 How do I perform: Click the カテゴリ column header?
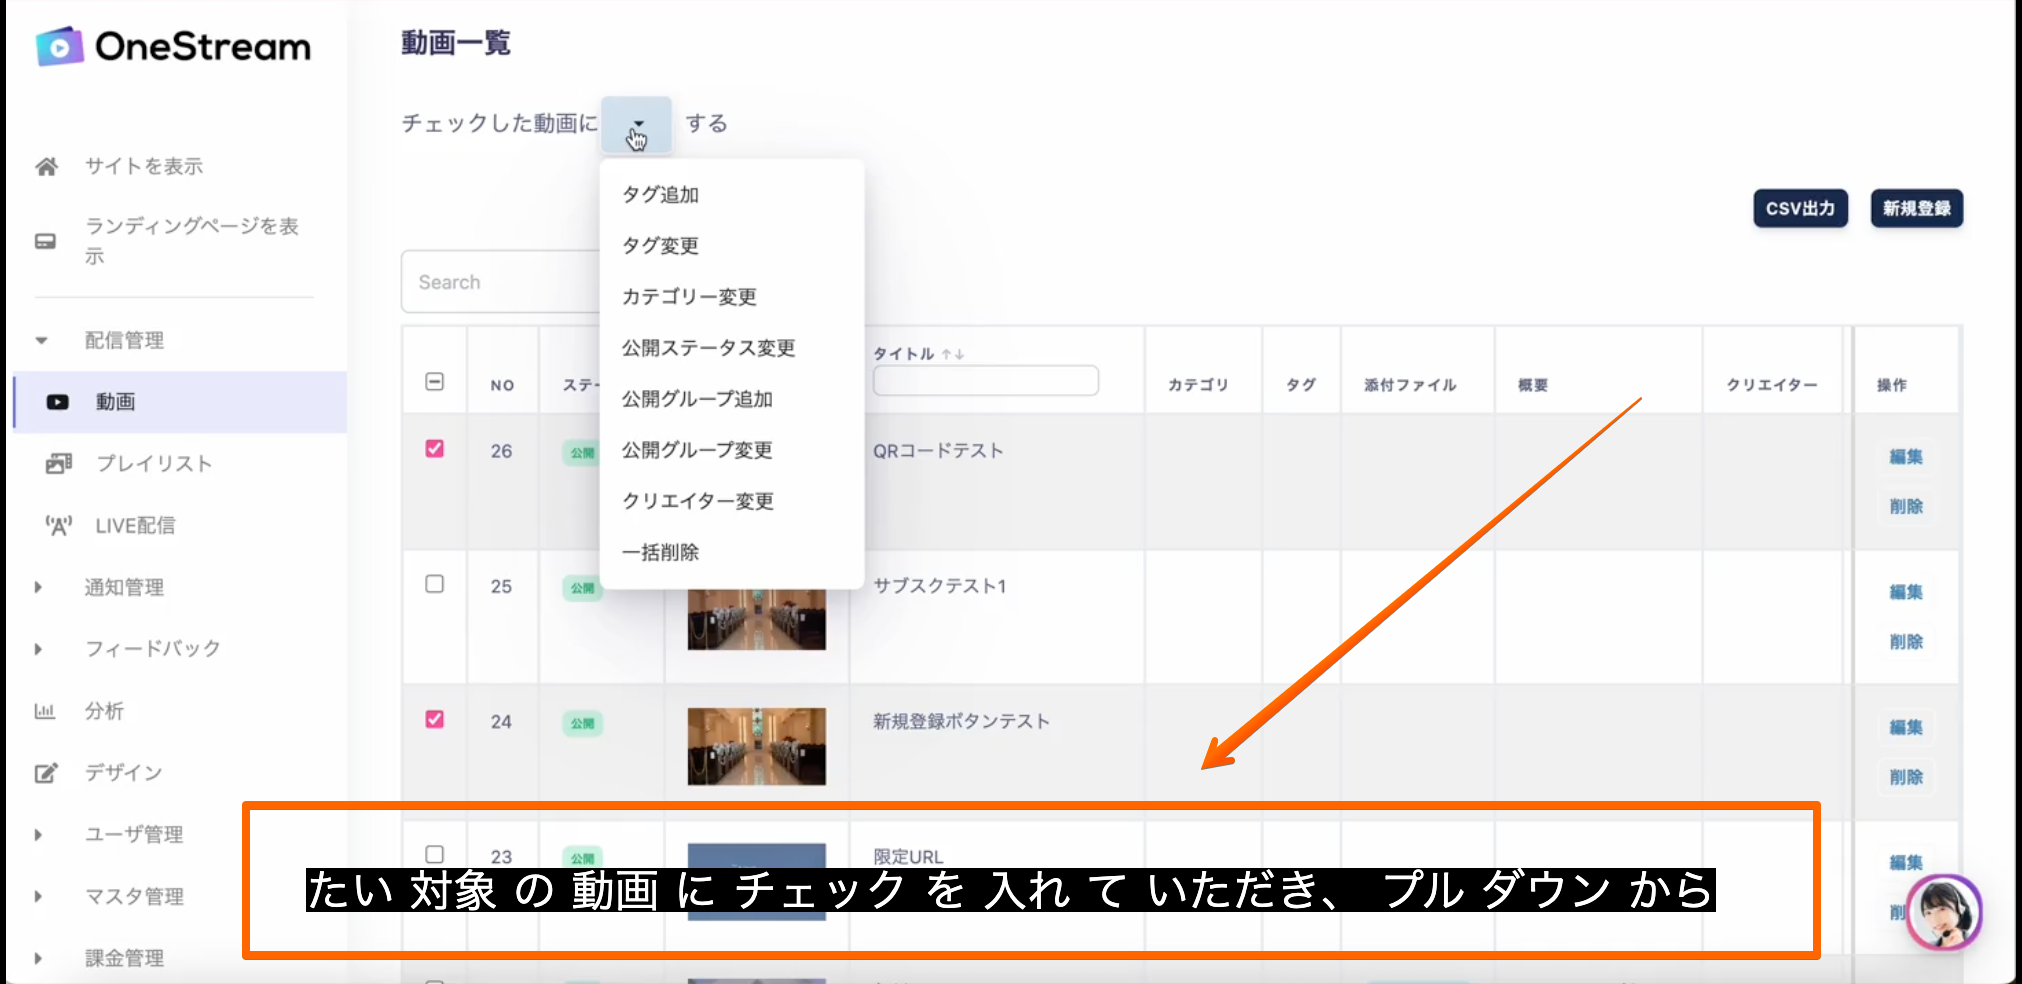1198,385
